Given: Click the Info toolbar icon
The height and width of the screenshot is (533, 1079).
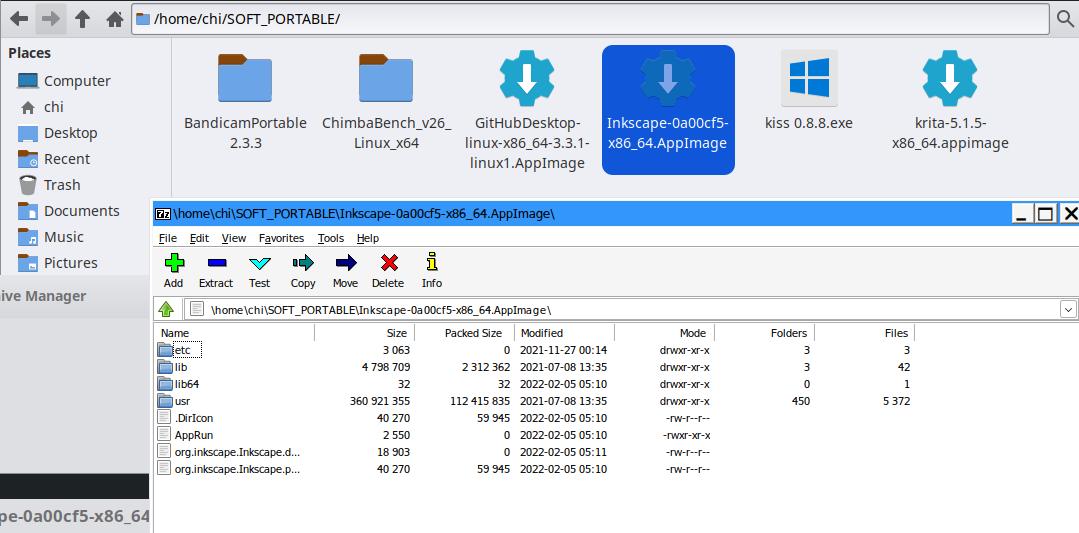Looking at the screenshot, I should pyautogui.click(x=432, y=262).
